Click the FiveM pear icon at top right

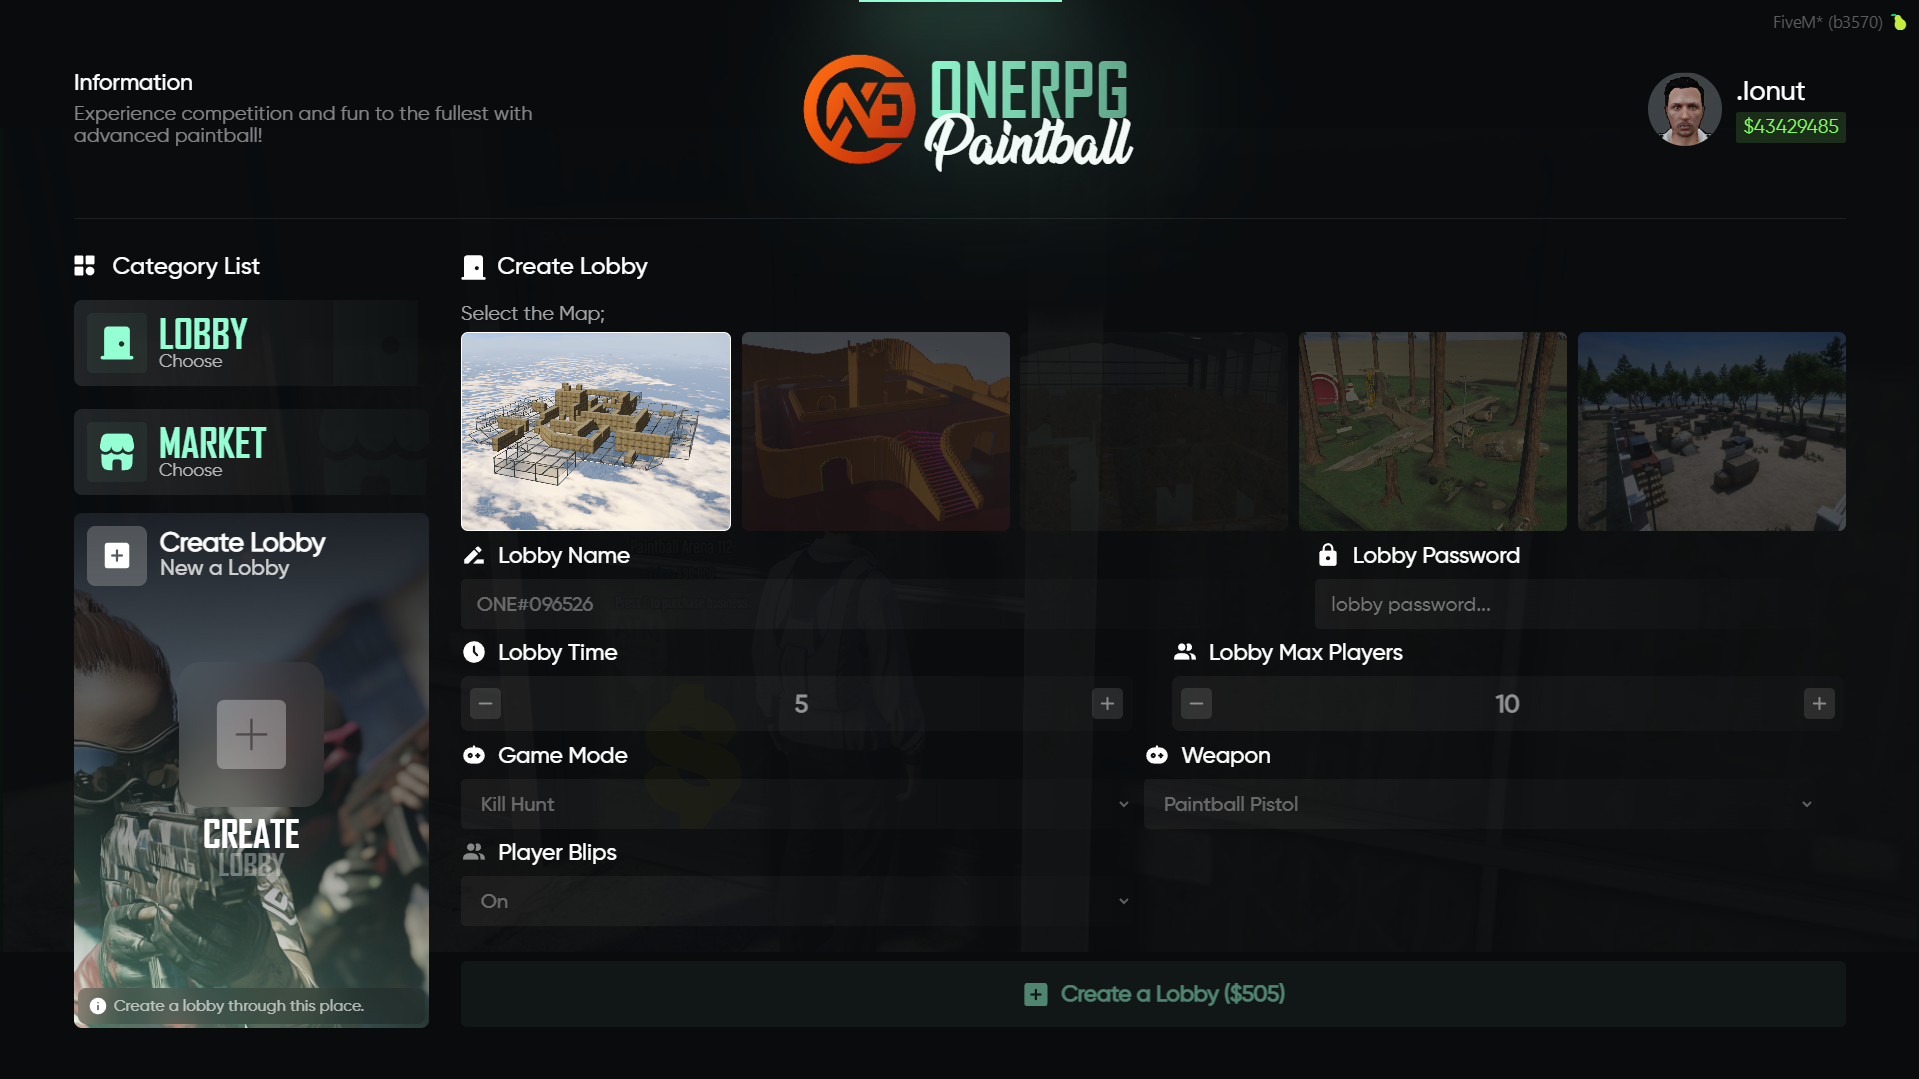1898,22
